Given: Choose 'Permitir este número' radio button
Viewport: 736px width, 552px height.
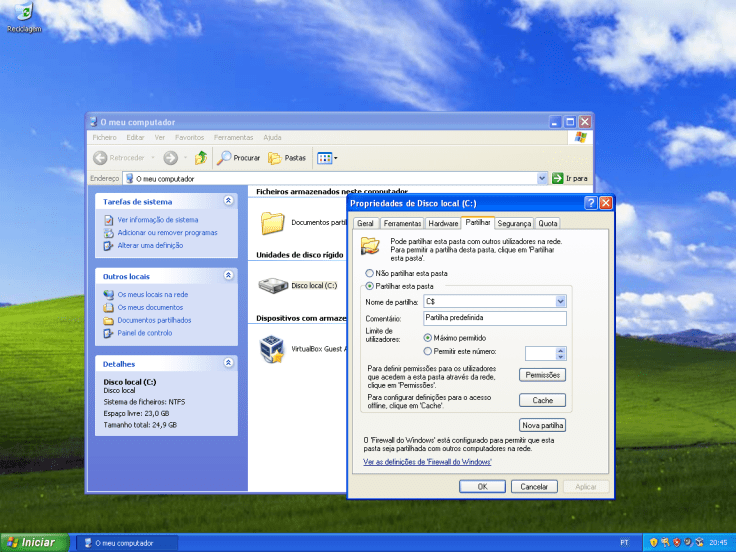Looking at the screenshot, I should coord(429,351).
